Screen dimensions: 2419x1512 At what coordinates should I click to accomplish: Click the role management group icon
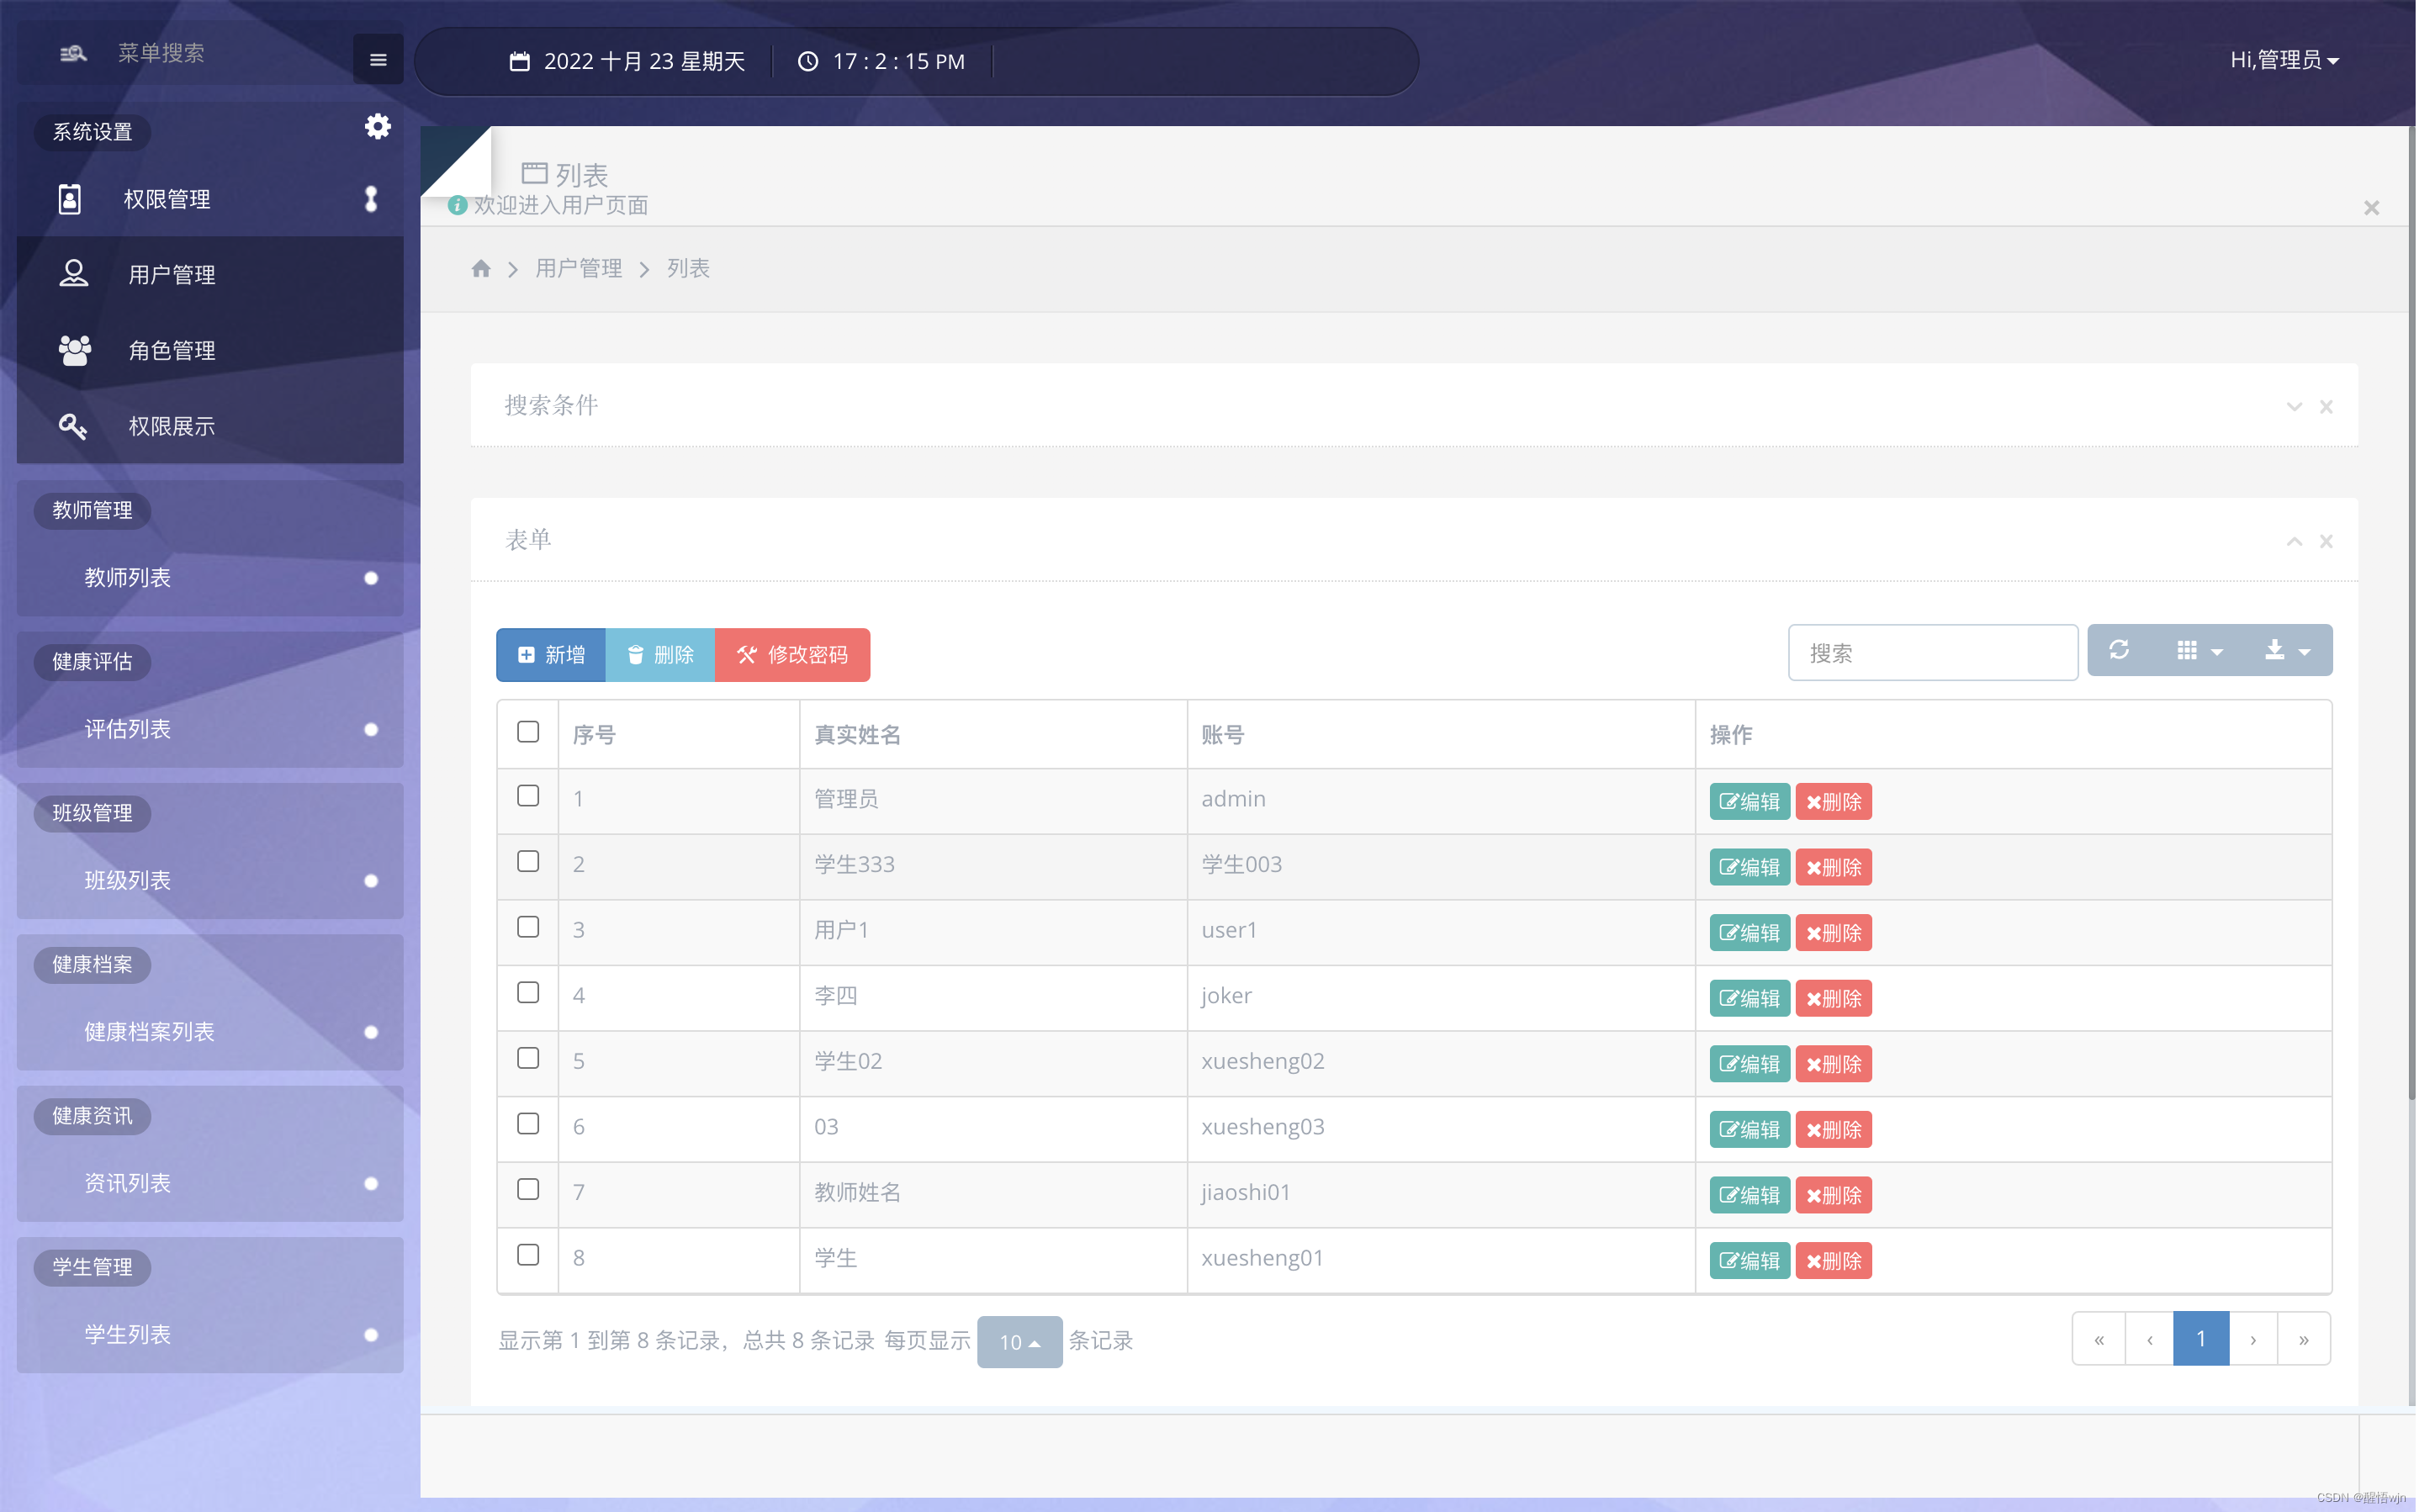[x=74, y=350]
